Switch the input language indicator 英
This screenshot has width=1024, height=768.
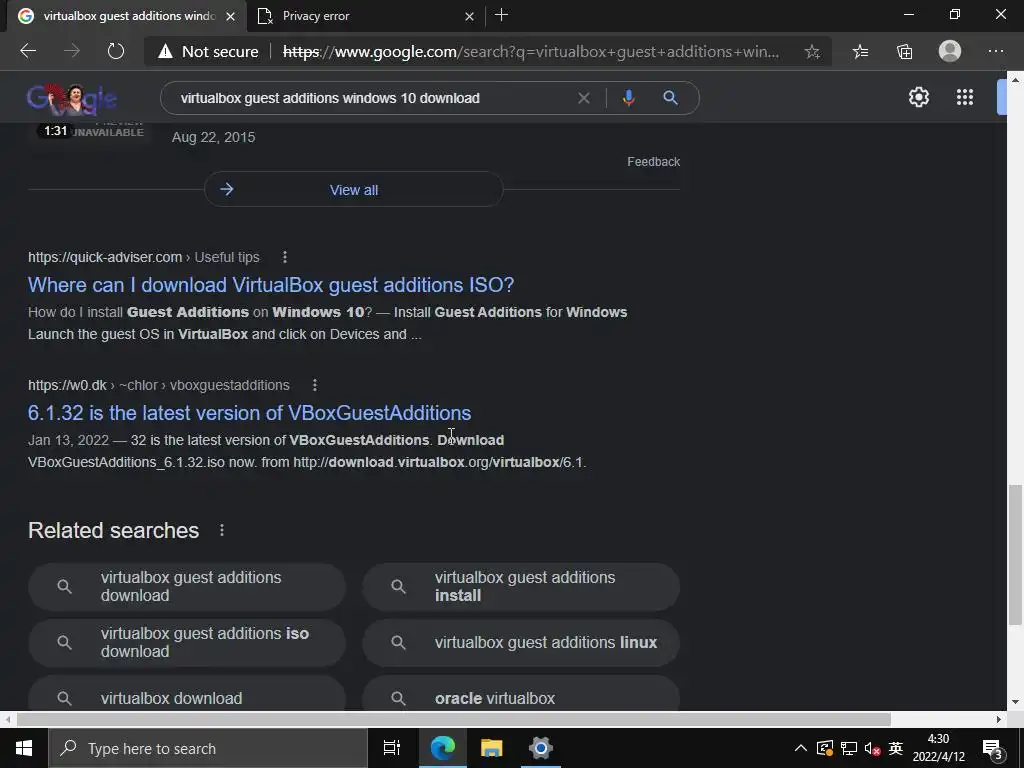895,748
